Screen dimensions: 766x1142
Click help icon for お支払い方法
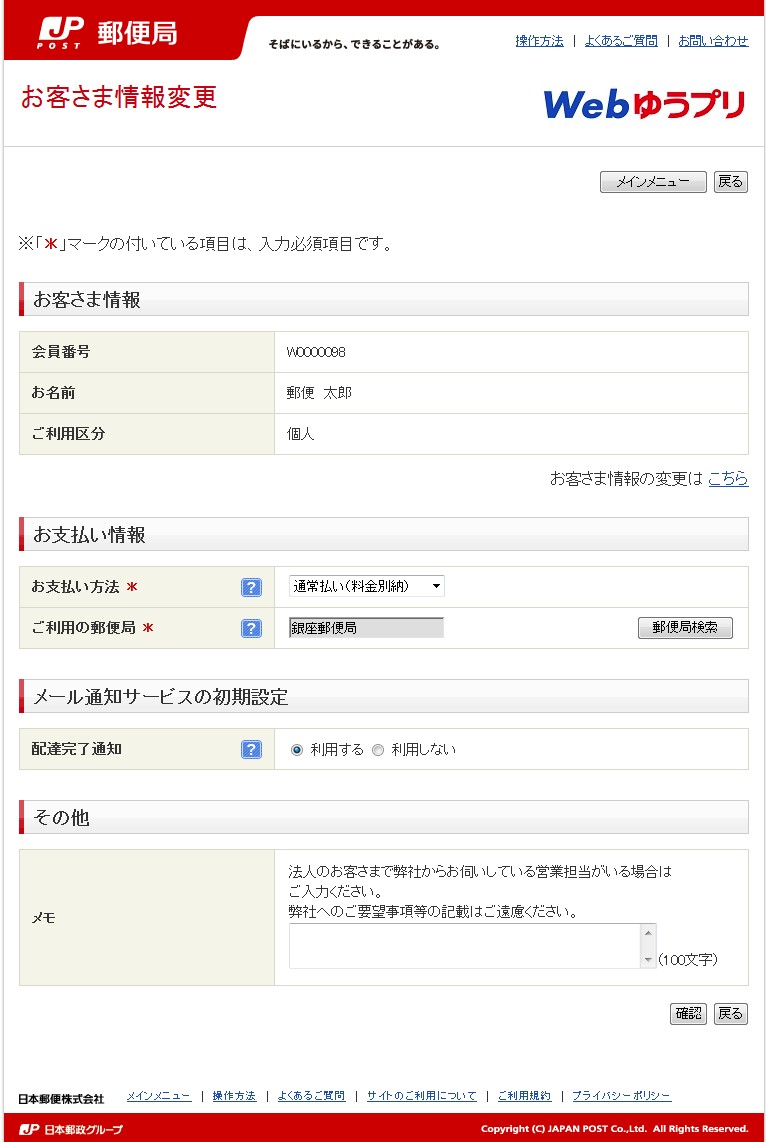pyautogui.click(x=251, y=587)
